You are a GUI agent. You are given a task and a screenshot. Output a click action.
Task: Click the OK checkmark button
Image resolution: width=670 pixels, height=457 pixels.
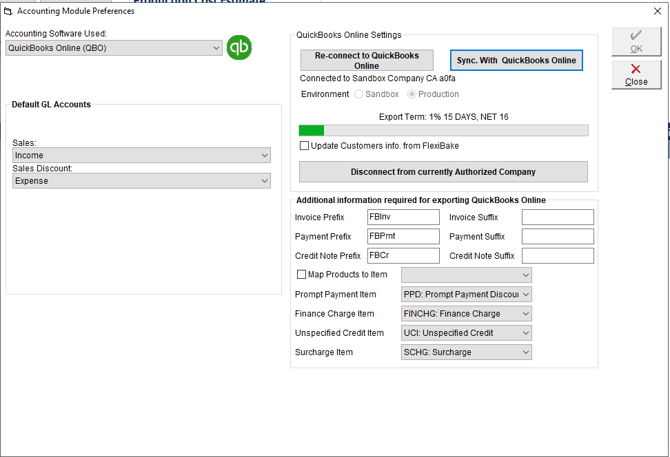click(636, 41)
